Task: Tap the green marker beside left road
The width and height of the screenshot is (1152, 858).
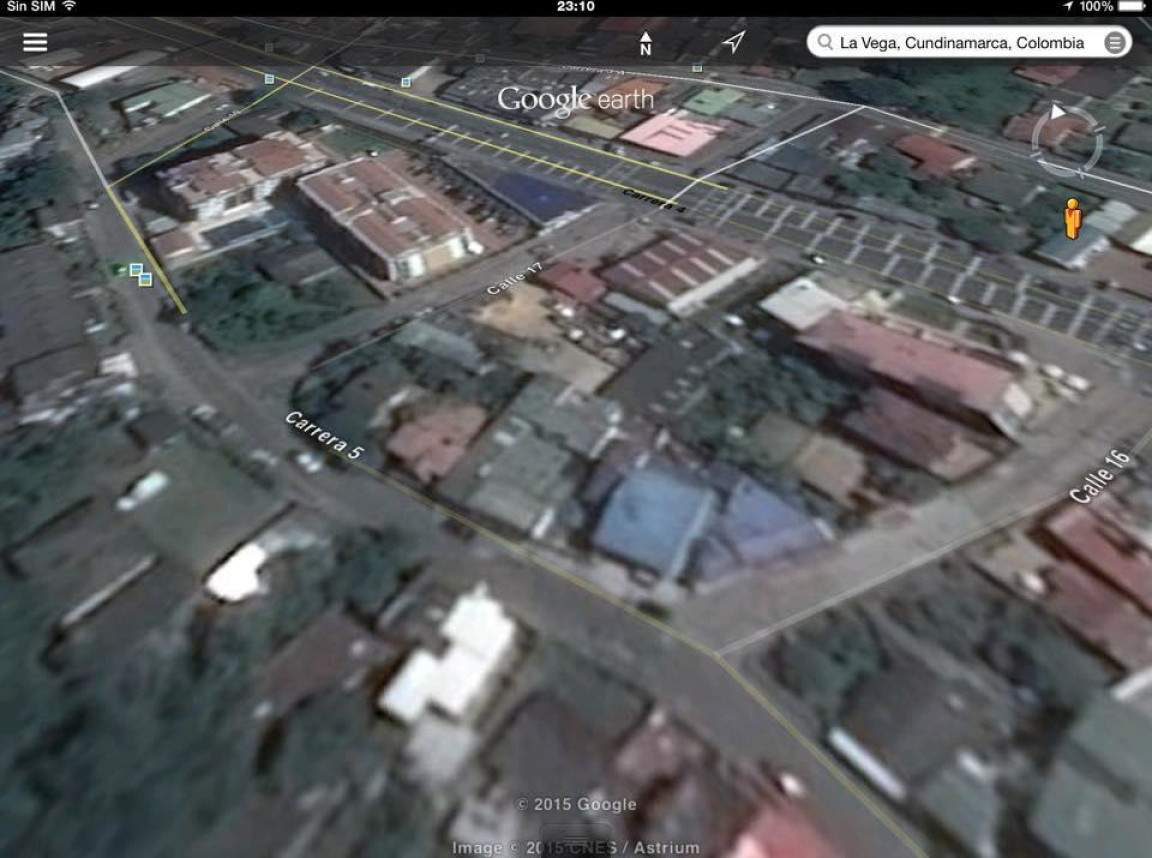Action: (119, 268)
